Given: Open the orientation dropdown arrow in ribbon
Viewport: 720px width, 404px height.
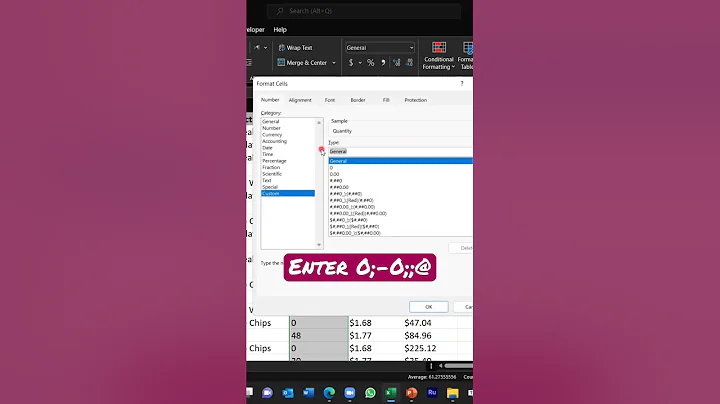Looking at the screenshot, I should coord(265,48).
